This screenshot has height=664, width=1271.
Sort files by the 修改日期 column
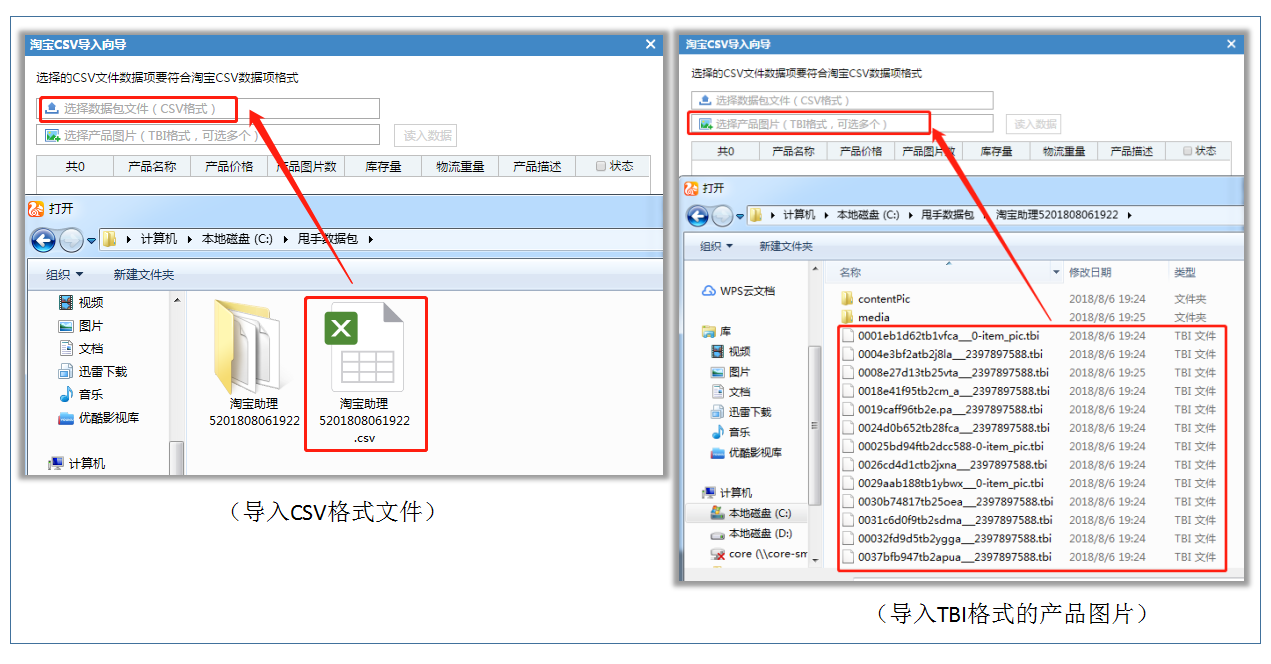[1090, 273]
